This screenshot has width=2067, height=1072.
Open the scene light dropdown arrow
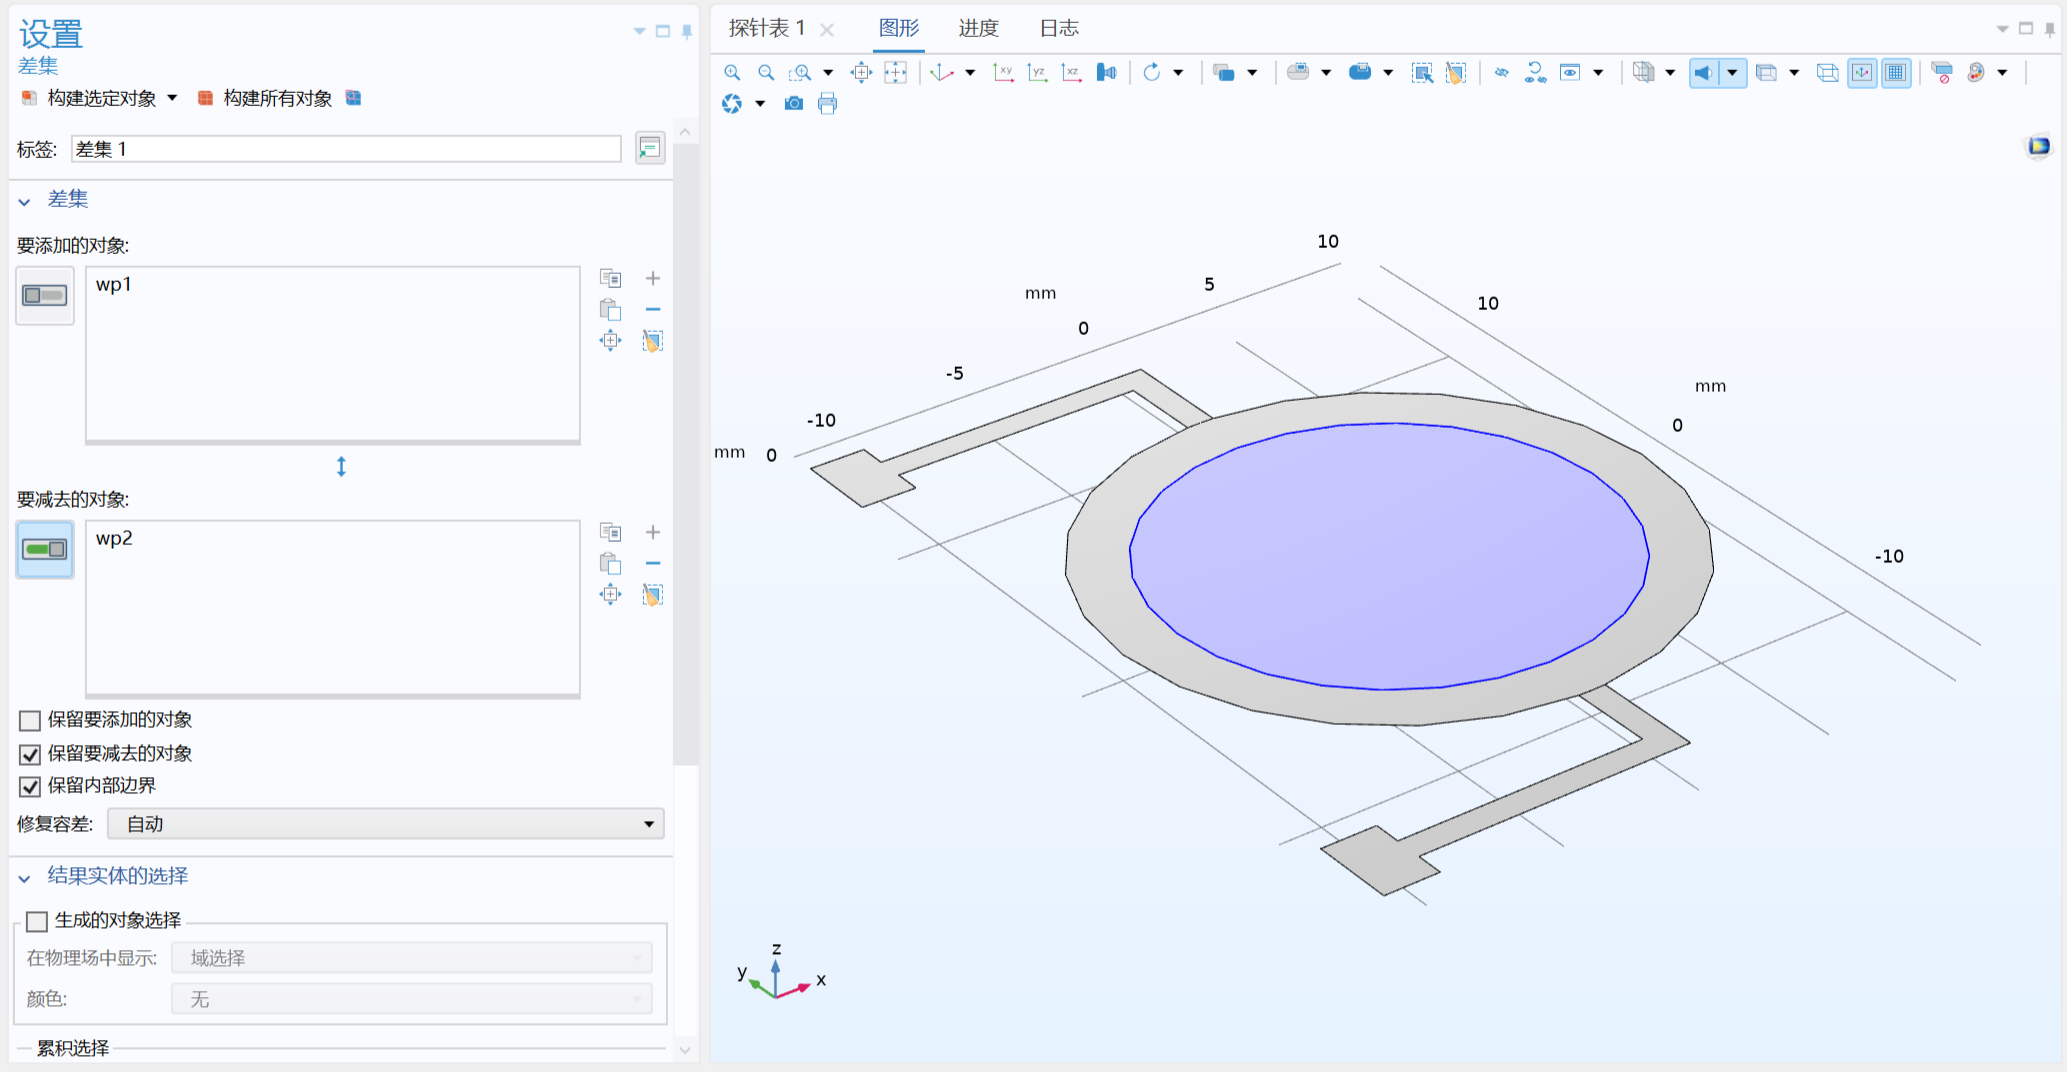click(1732, 72)
